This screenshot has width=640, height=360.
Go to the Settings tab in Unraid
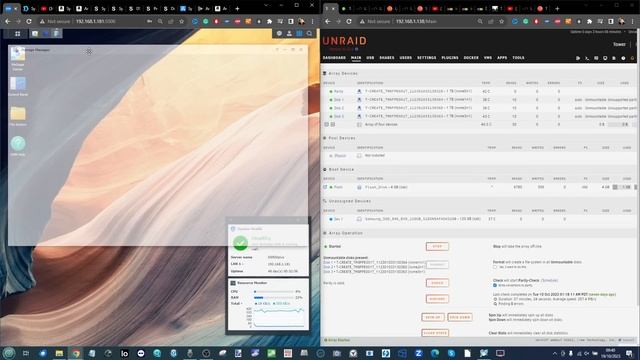point(427,58)
